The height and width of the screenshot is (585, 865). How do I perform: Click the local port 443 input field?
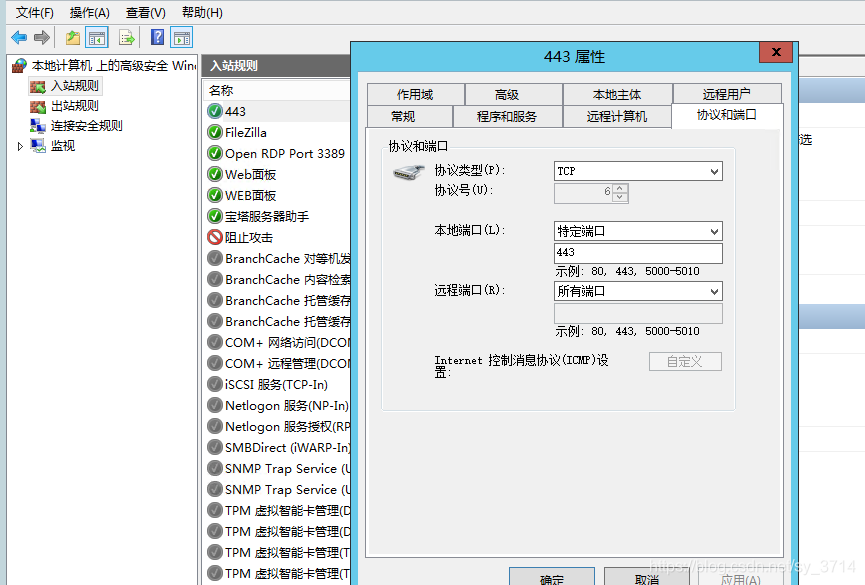(637, 253)
